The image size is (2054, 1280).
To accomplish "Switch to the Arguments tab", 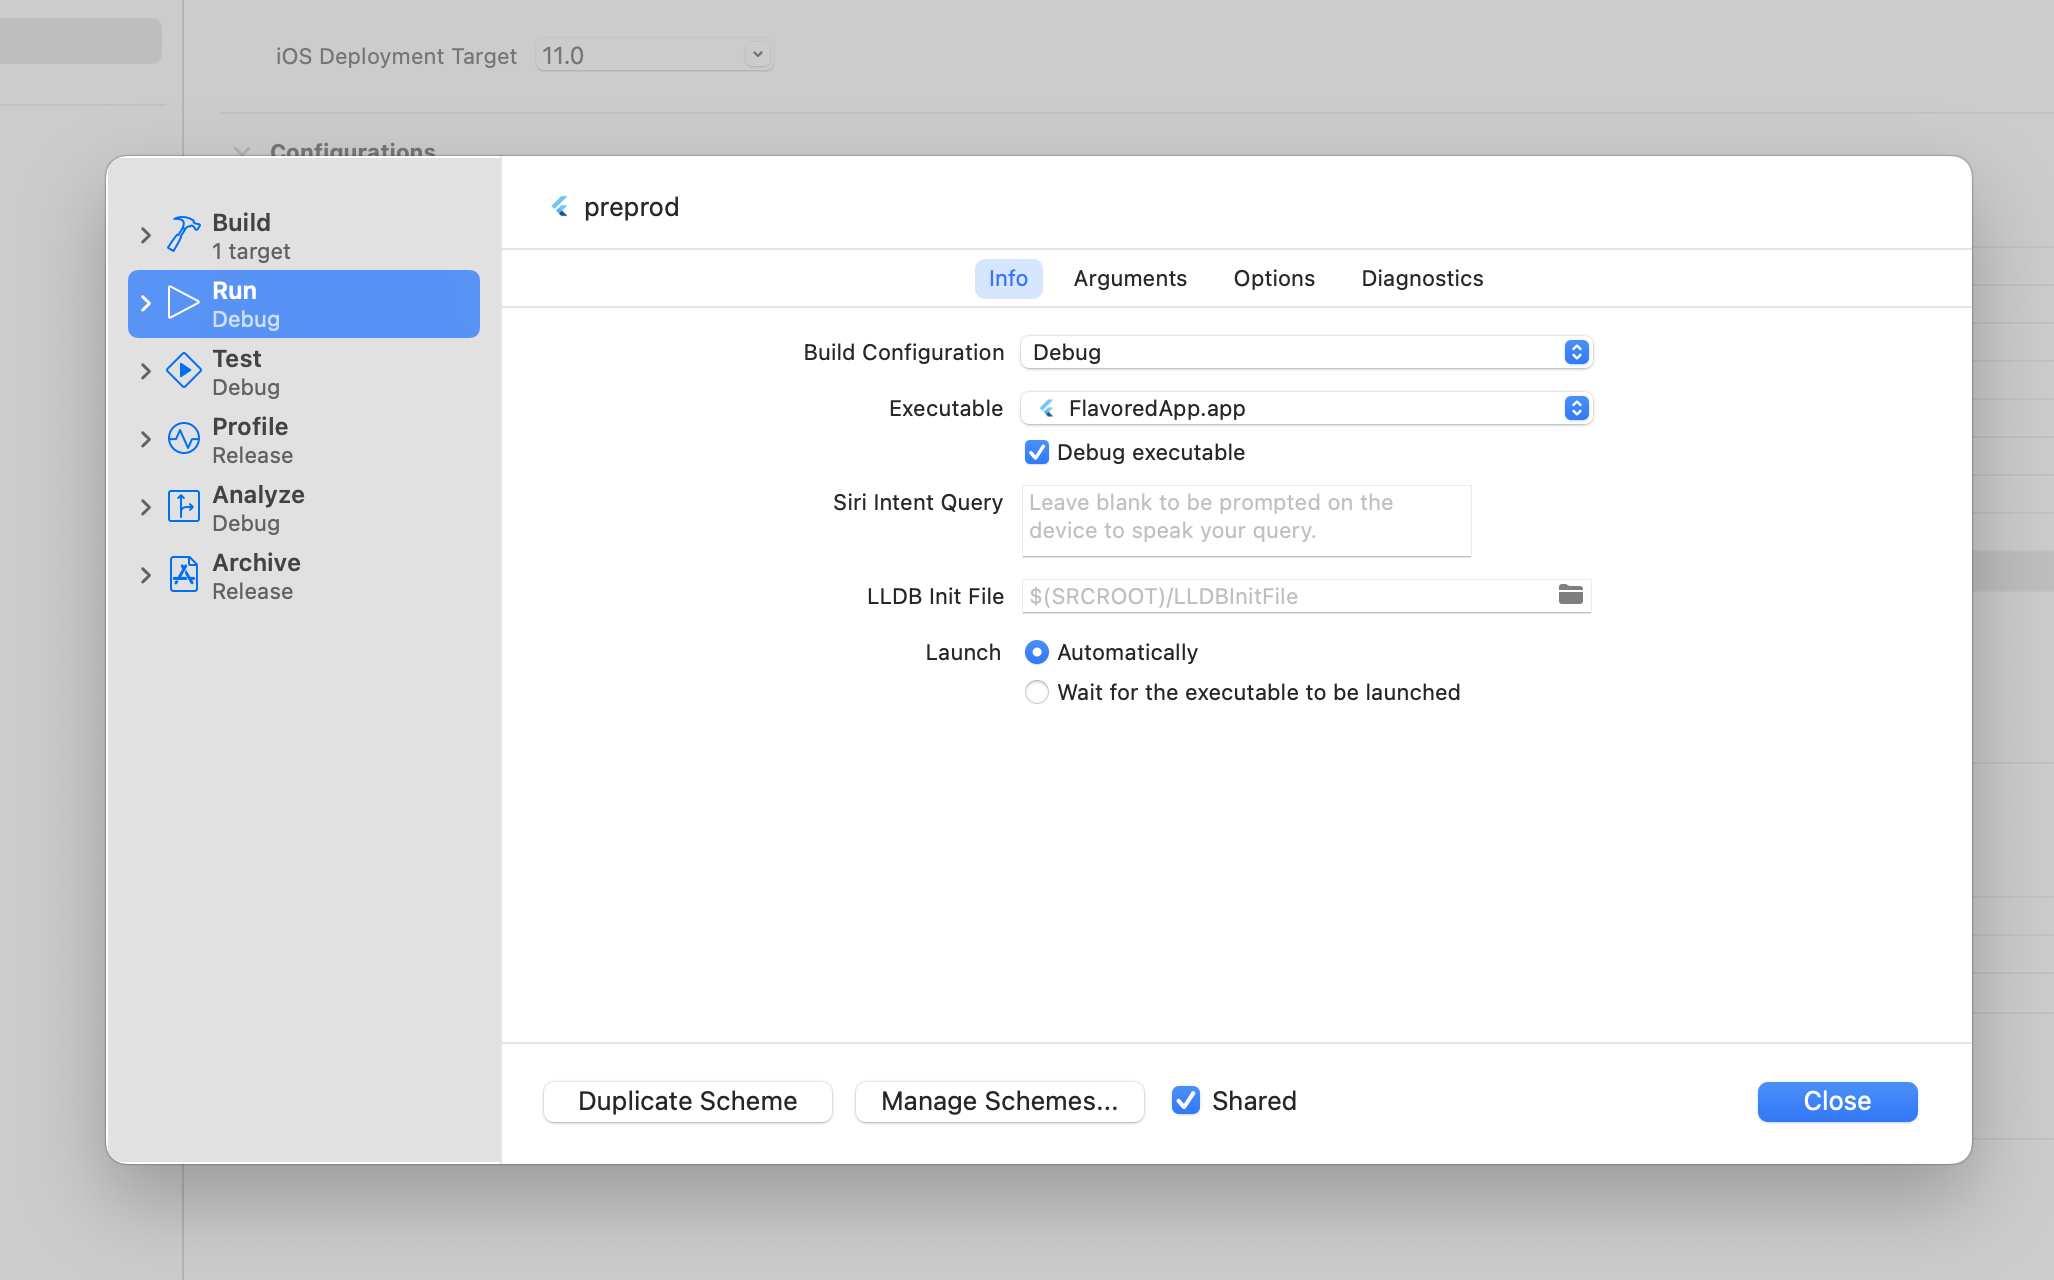I will (1130, 279).
